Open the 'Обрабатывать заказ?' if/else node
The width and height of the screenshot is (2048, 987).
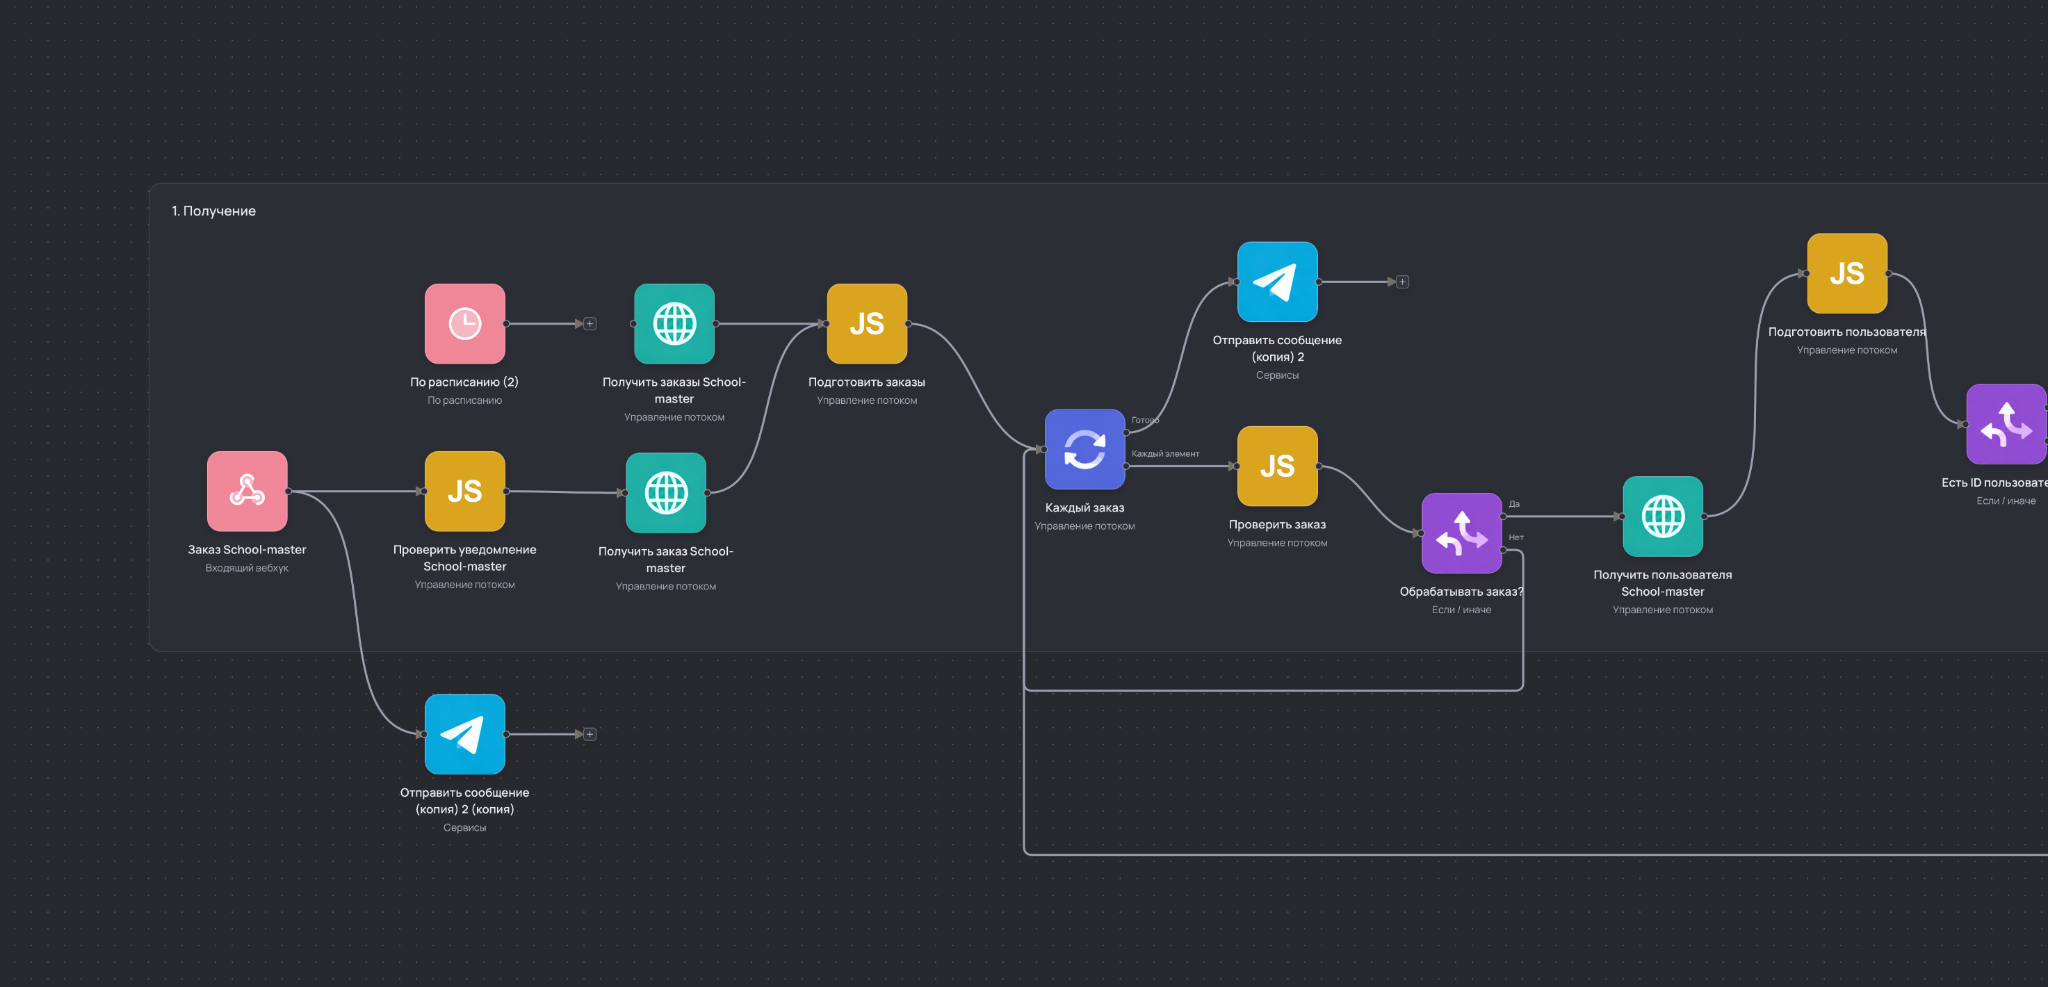(x=1462, y=533)
